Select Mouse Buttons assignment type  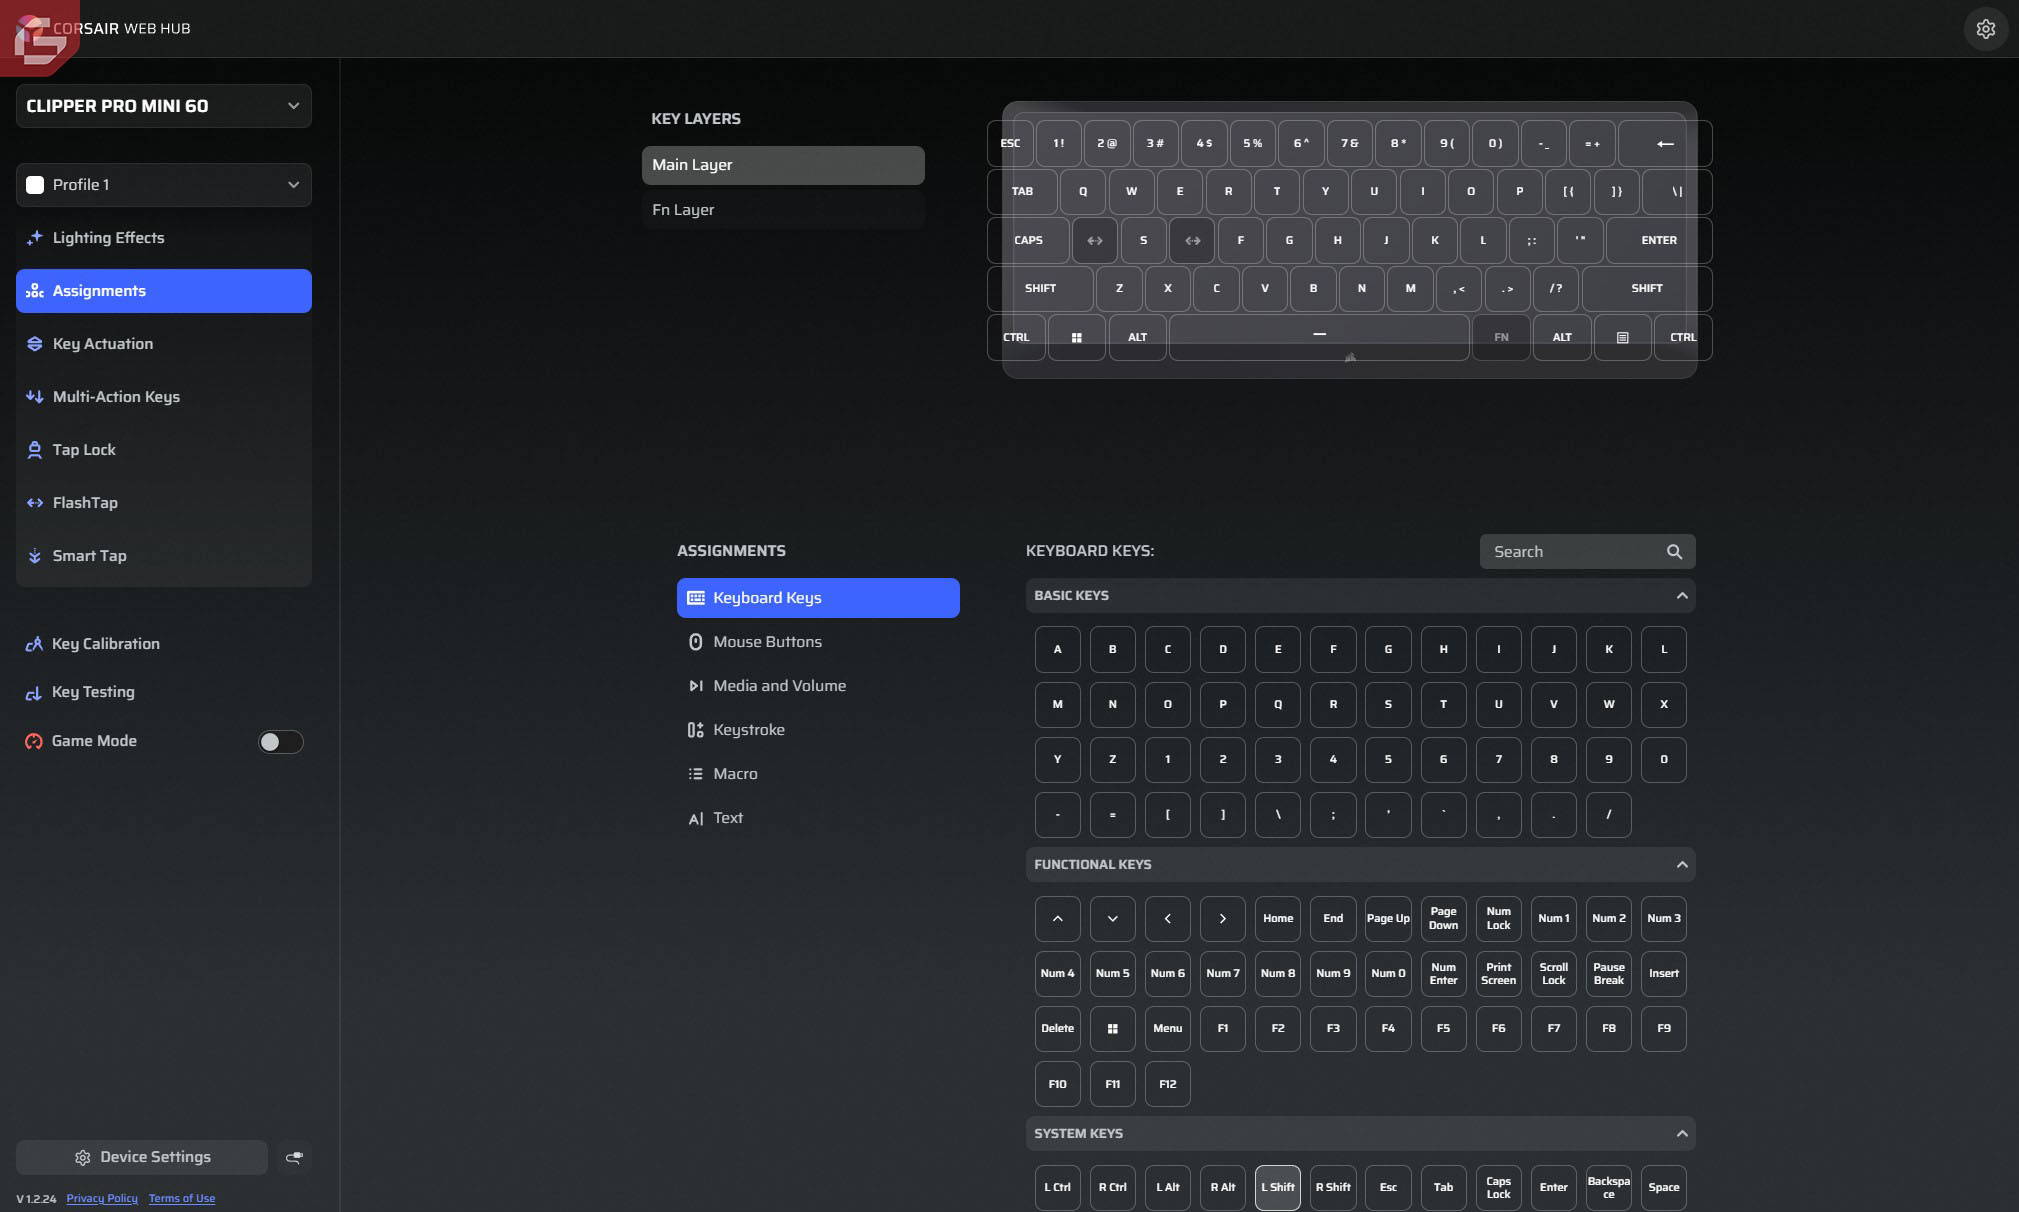(818, 642)
